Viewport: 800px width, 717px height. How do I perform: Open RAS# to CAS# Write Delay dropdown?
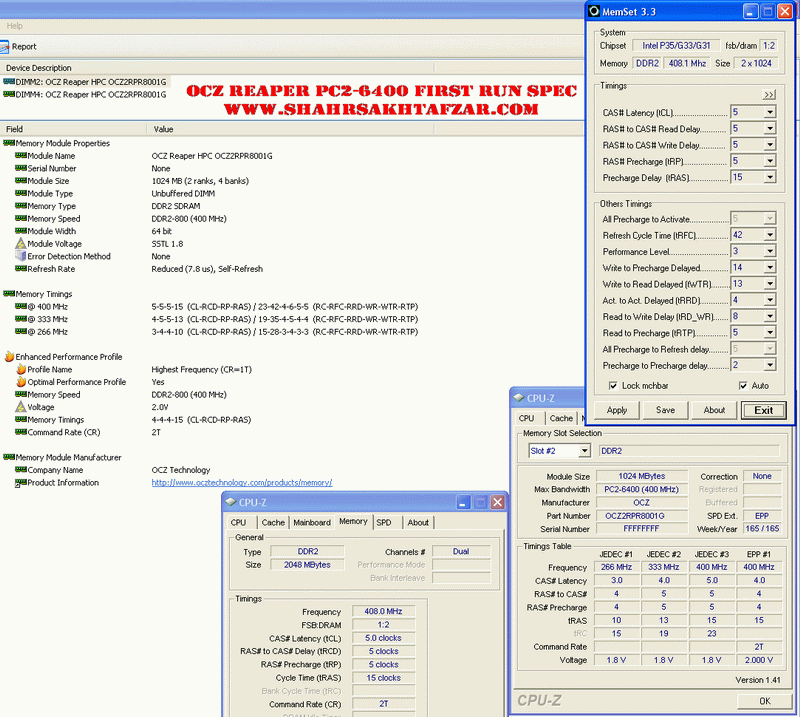[x=770, y=145]
